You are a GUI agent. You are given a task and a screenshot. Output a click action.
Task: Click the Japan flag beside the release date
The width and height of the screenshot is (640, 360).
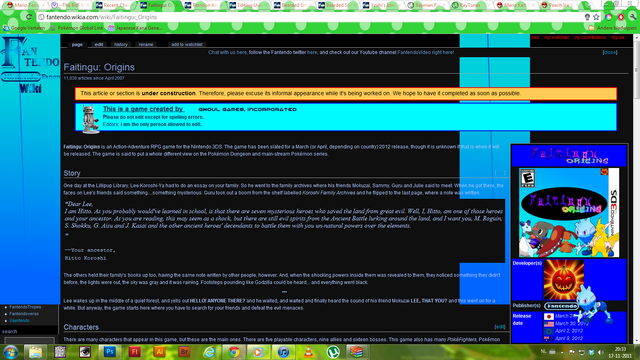(549, 316)
